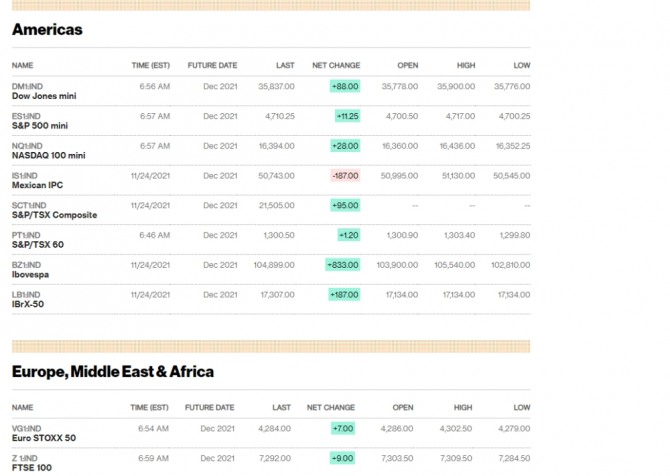Open the Euro STOXX 50 link

click(43, 438)
